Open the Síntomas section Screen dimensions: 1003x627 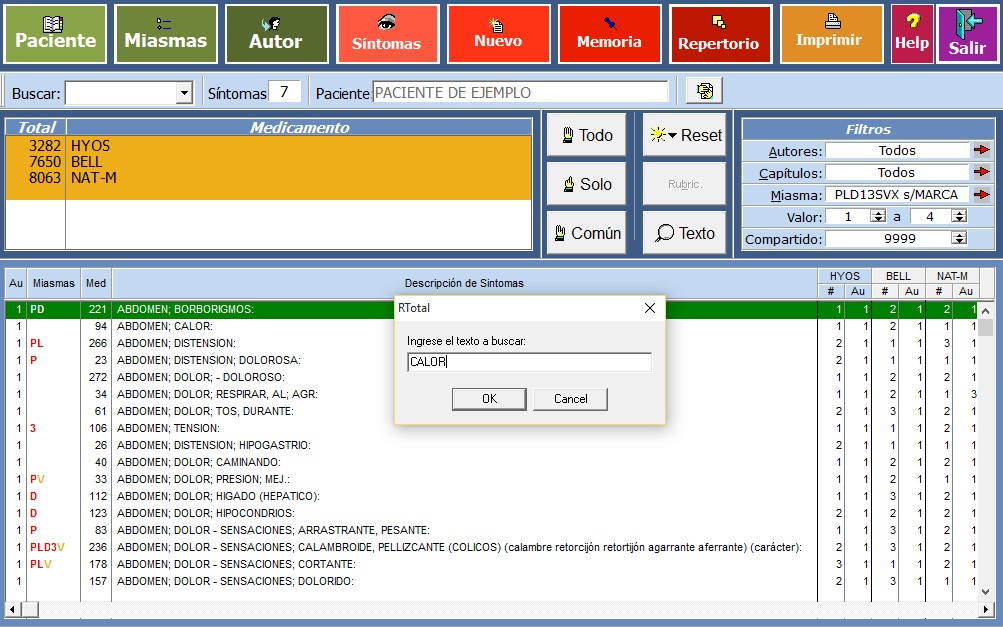[387, 34]
